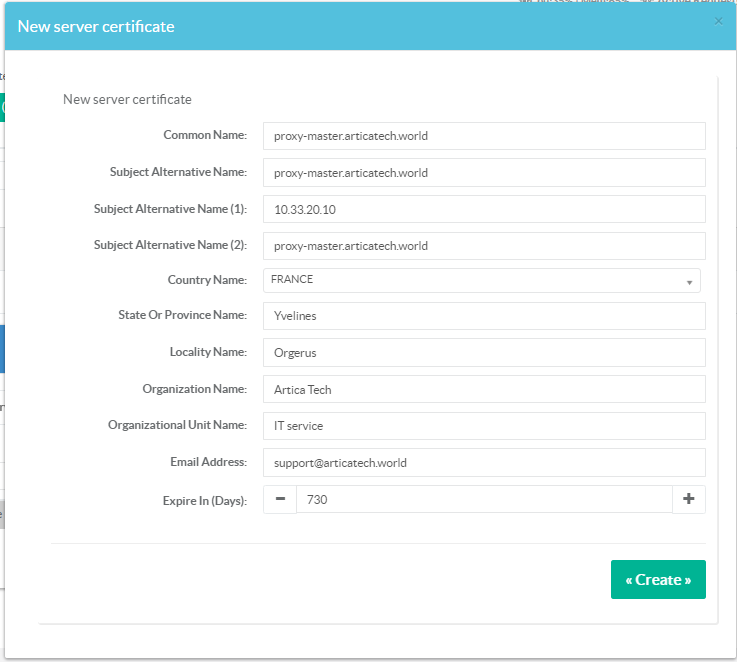The image size is (737, 662).
Task: Increase expiry days with the plus button
Action: tap(688, 499)
